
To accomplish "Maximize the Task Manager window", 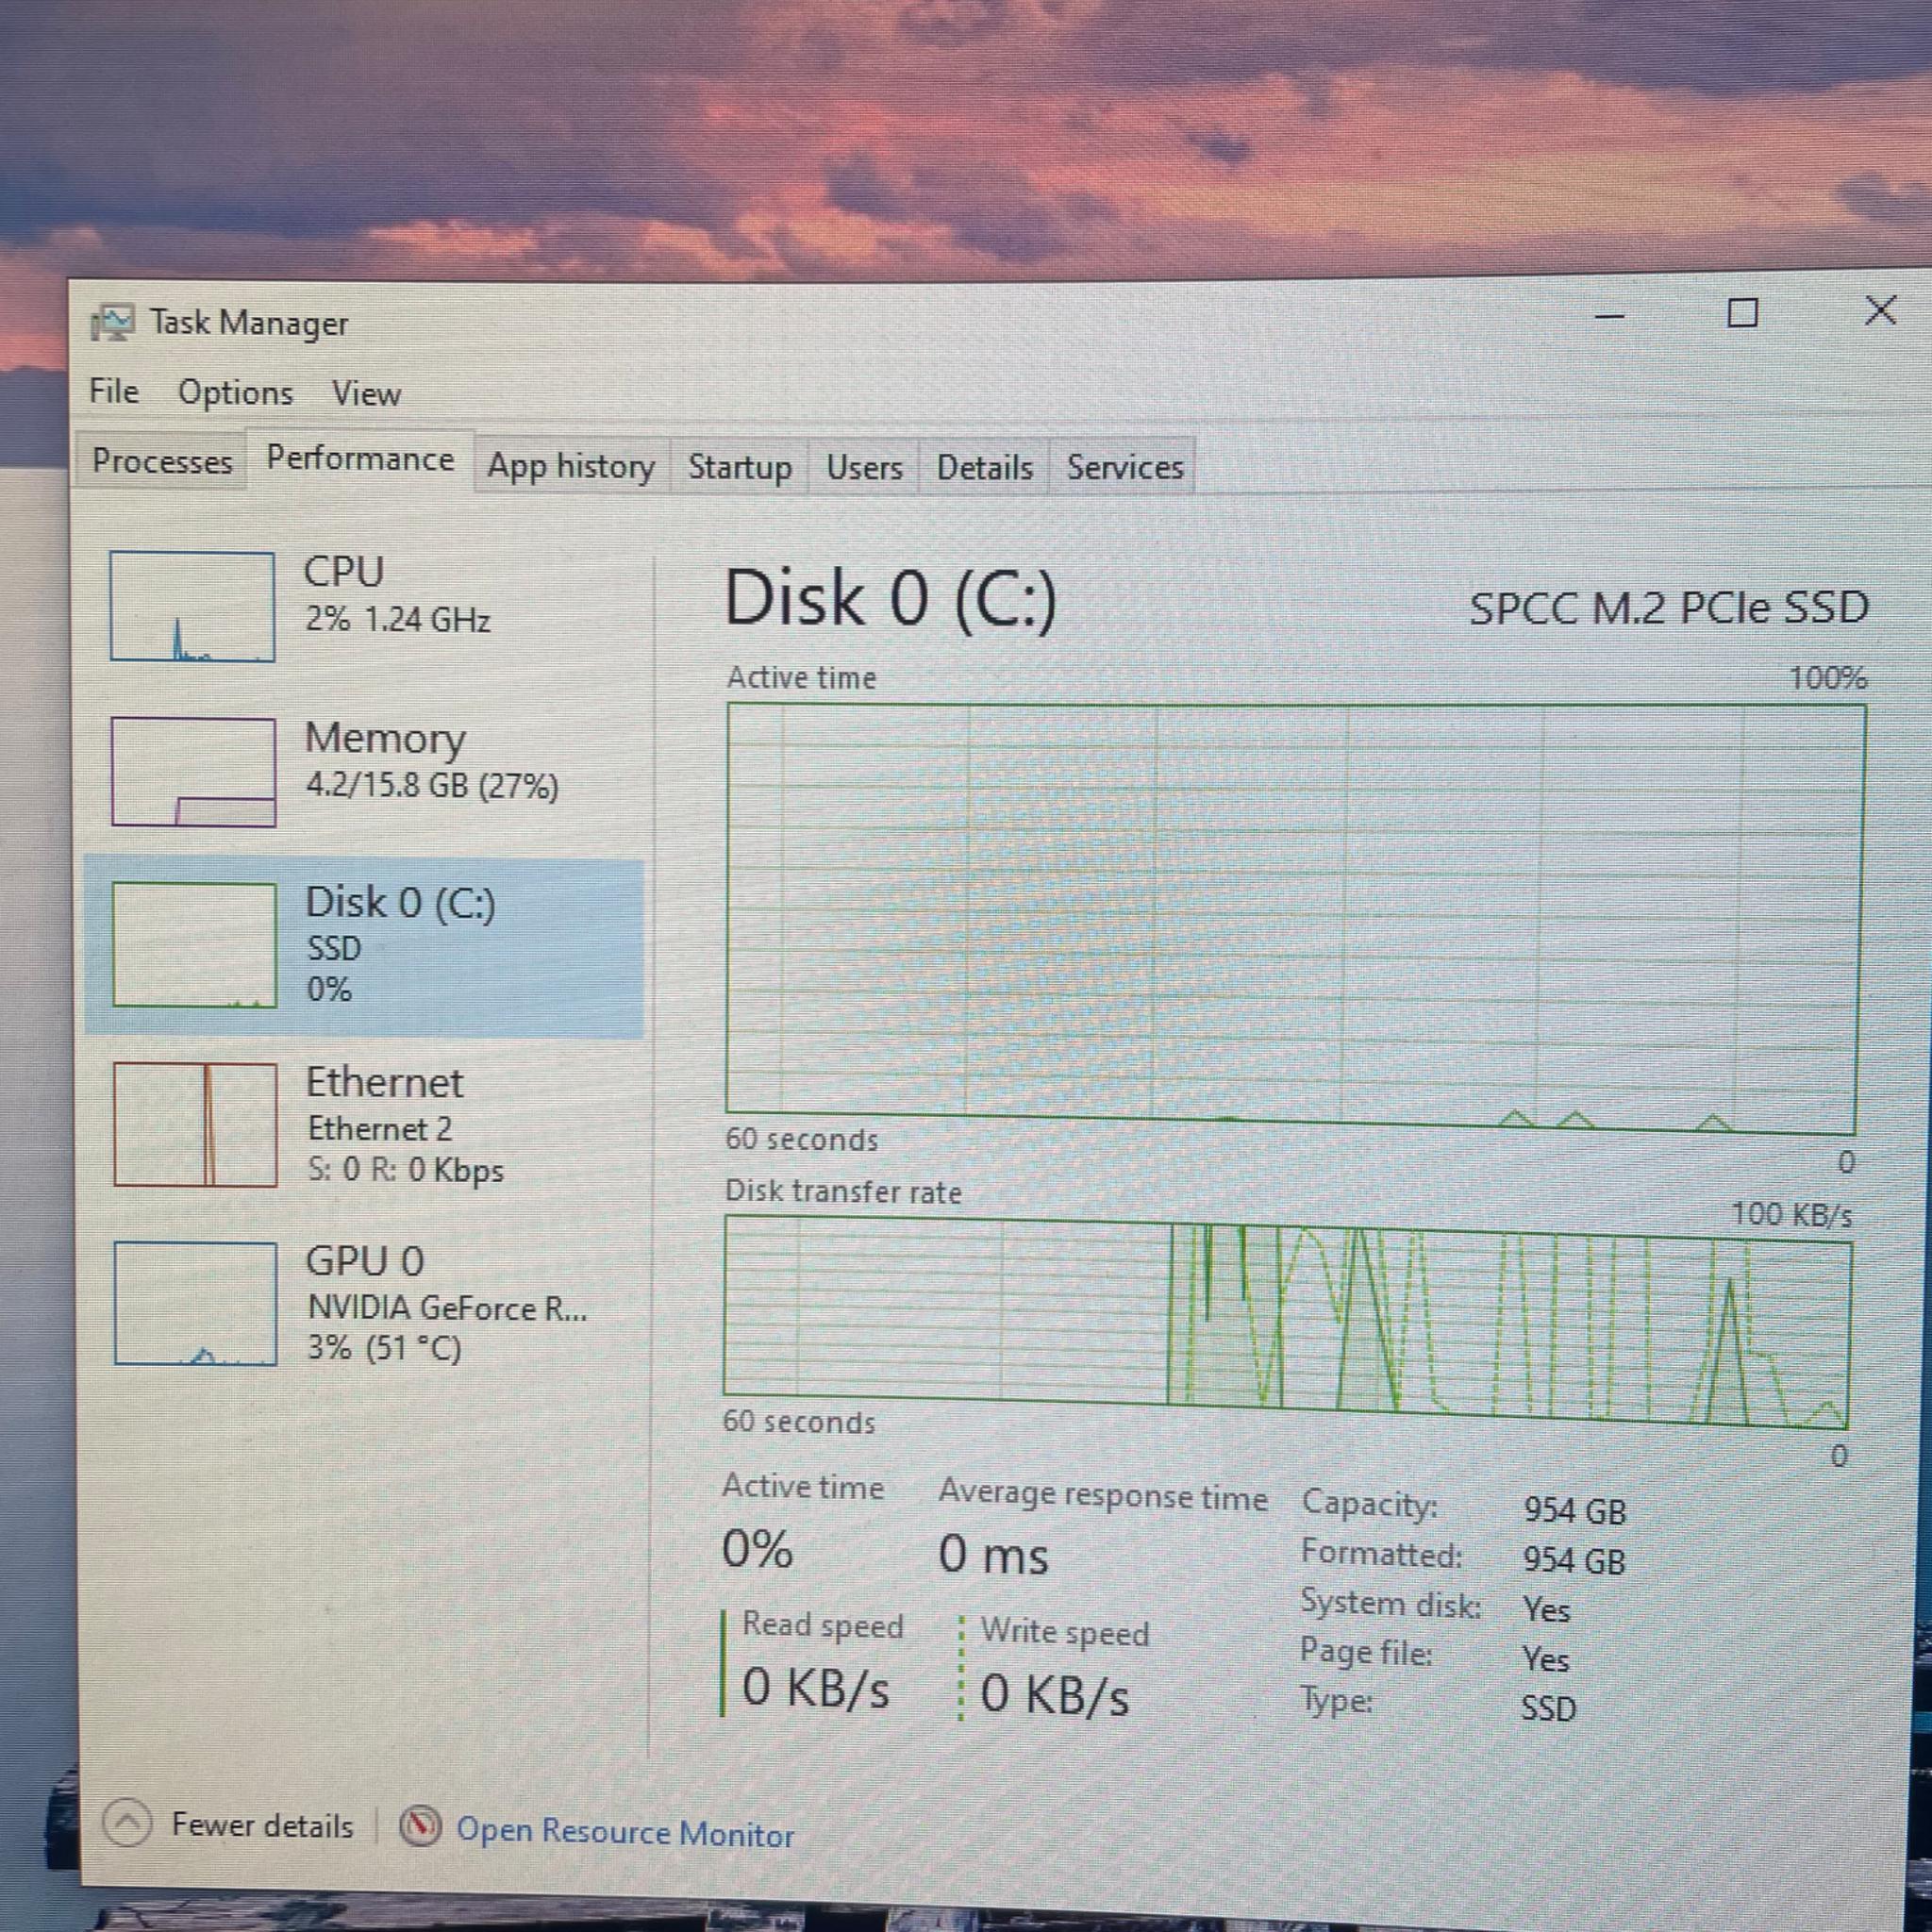I will click(x=1742, y=313).
